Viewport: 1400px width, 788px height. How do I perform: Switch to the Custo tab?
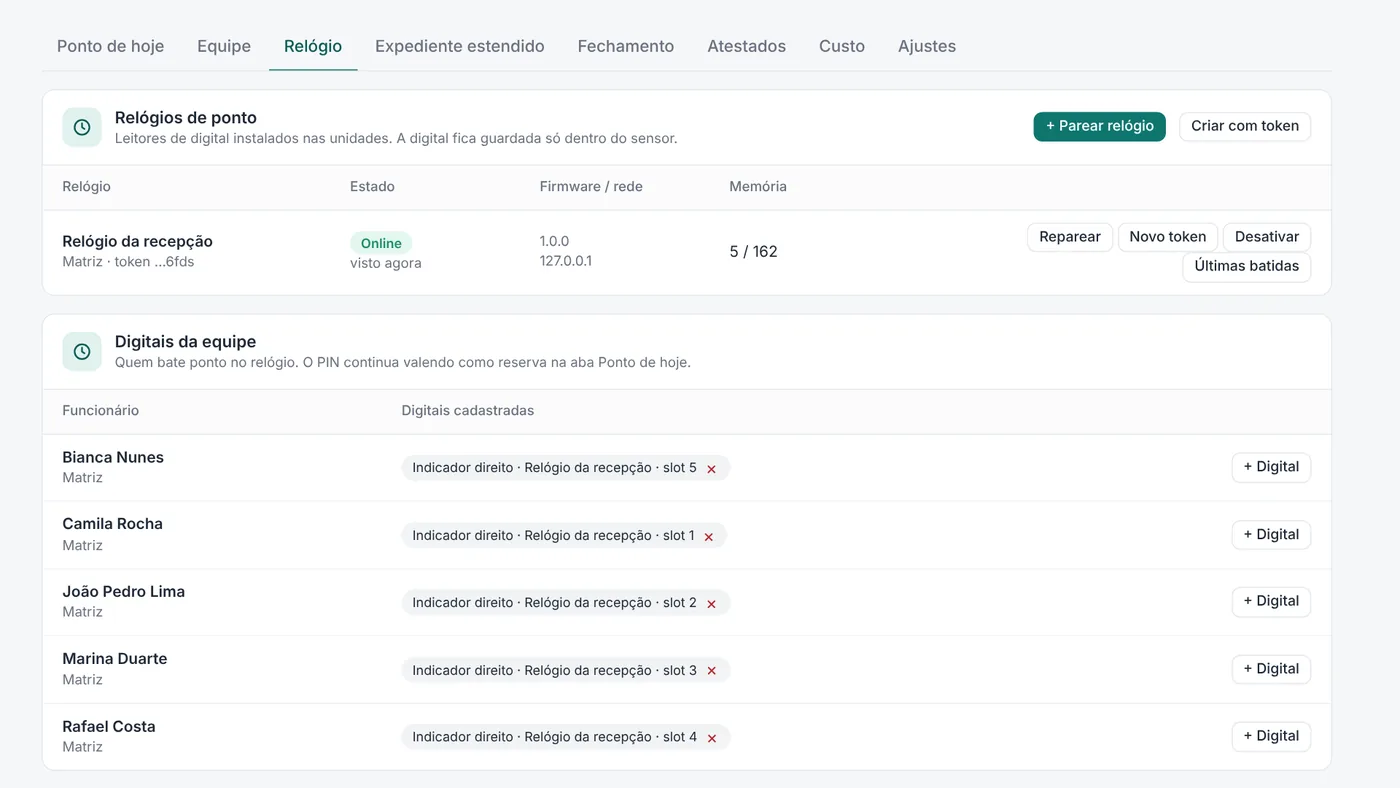[x=842, y=46]
